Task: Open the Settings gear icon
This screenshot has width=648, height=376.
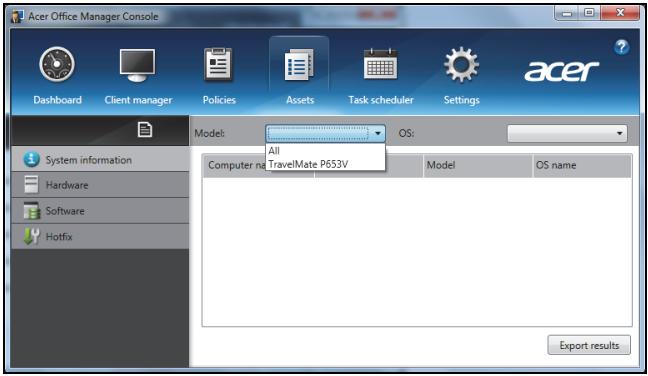Action: pyautogui.click(x=461, y=64)
